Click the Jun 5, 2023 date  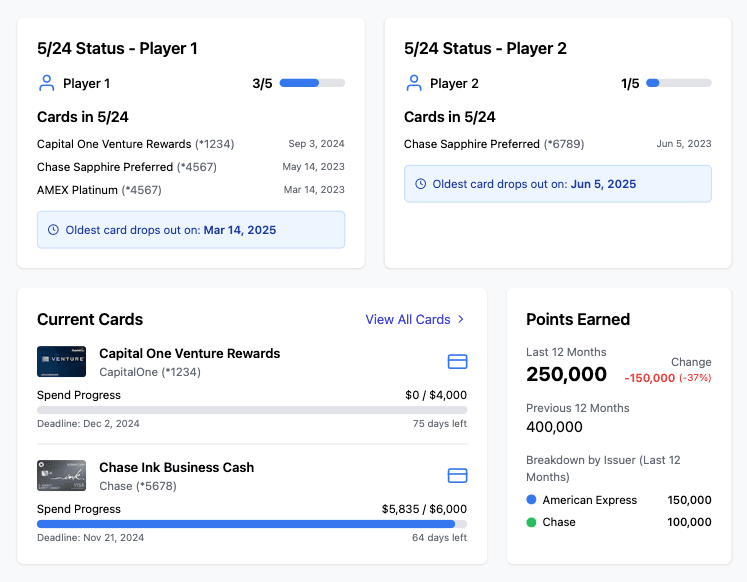click(x=684, y=143)
